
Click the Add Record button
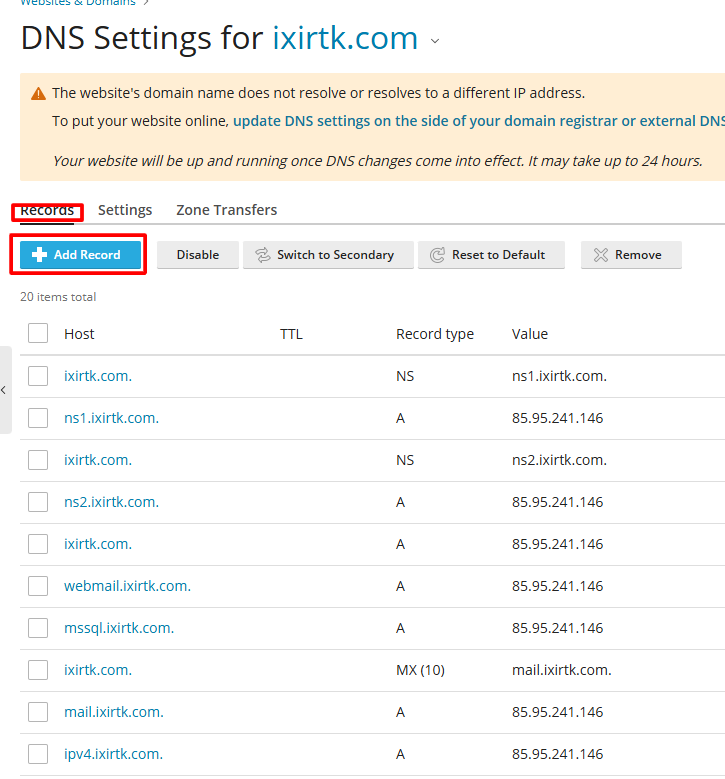click(x=80, y=255)
